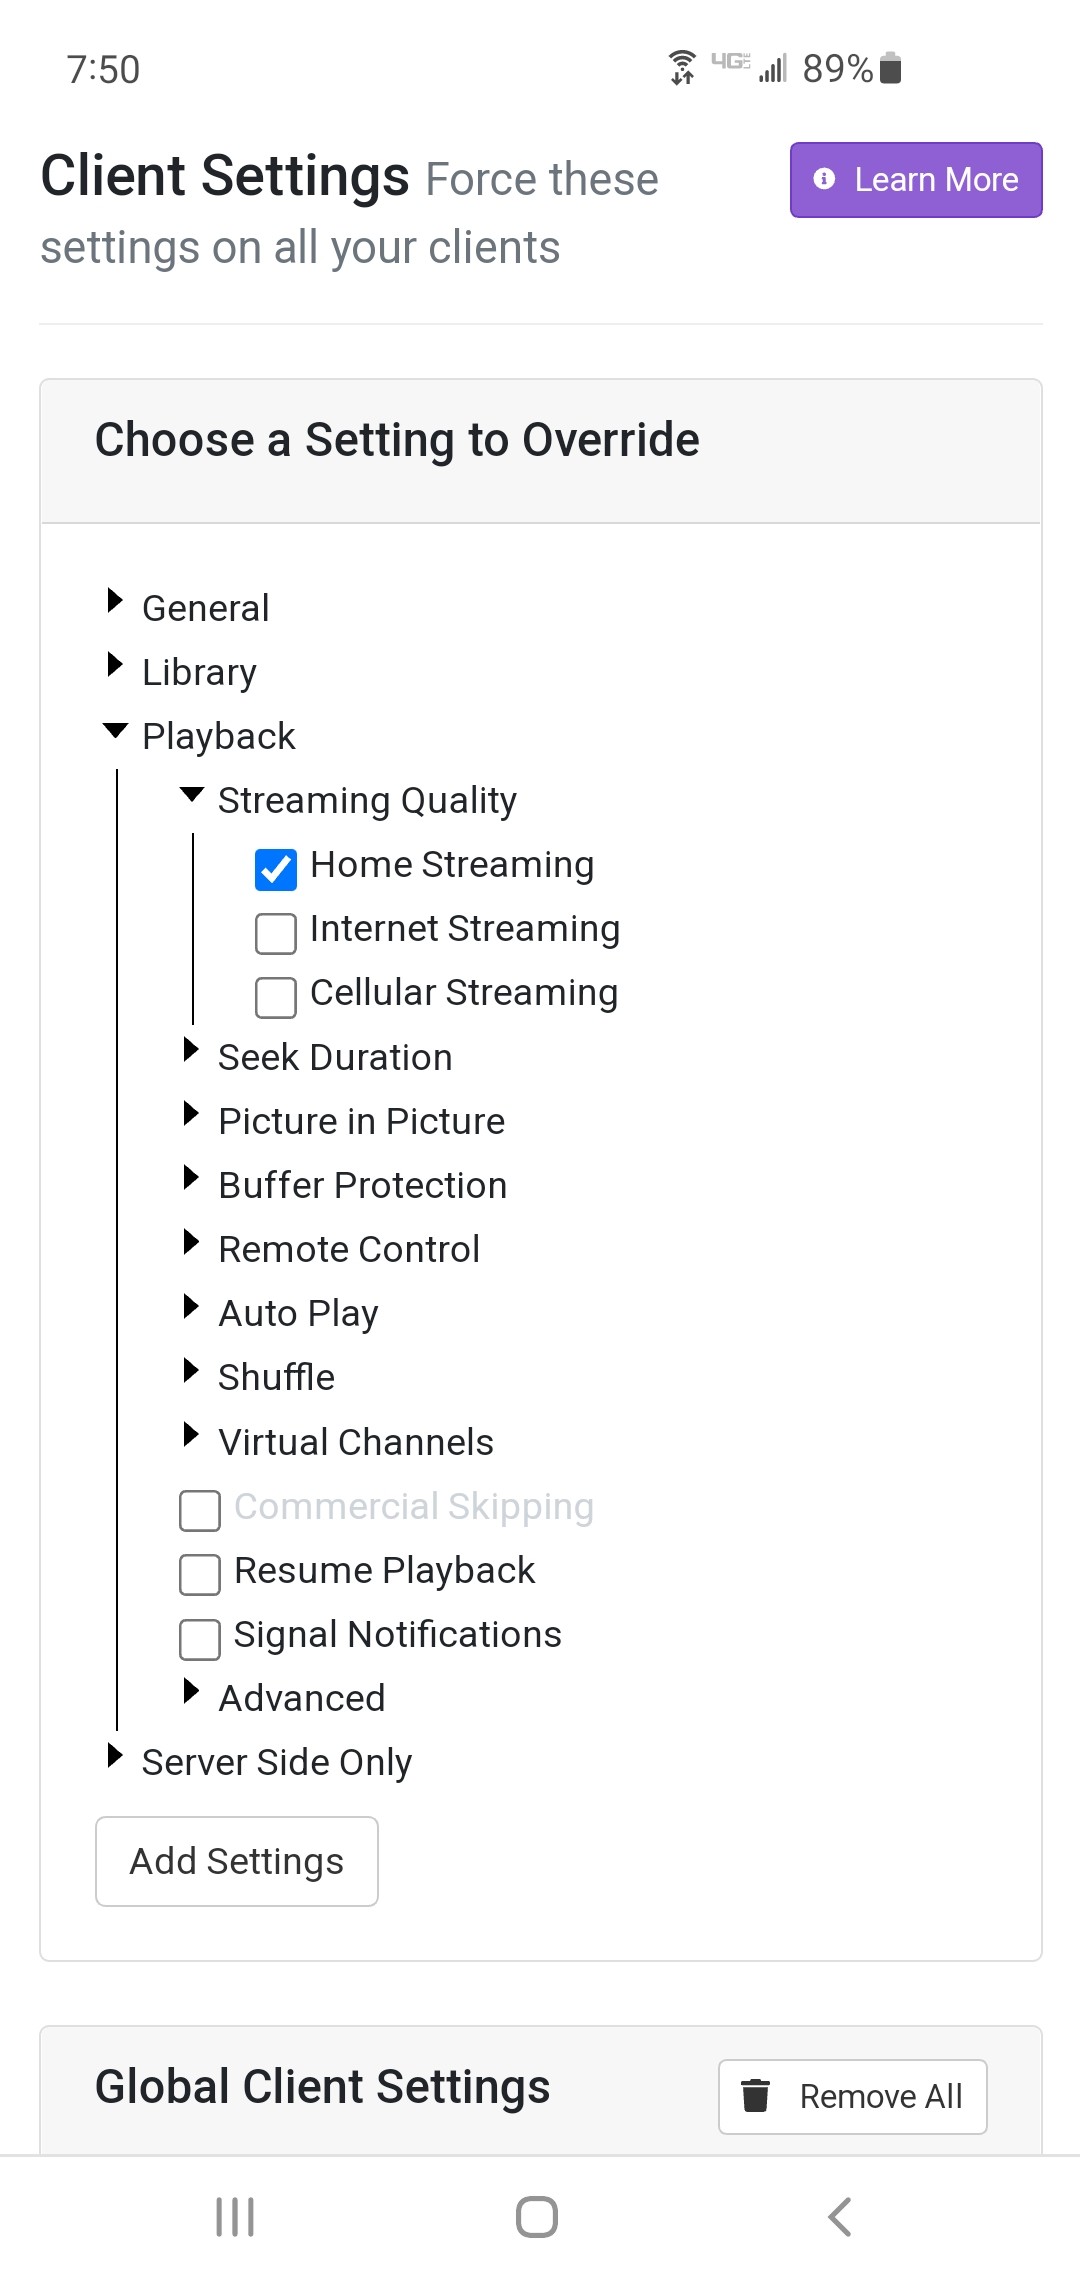The image size is (1080, 2280).
Task: Tap the Wi-Fi icon in status bar
Action: [682, 68]
